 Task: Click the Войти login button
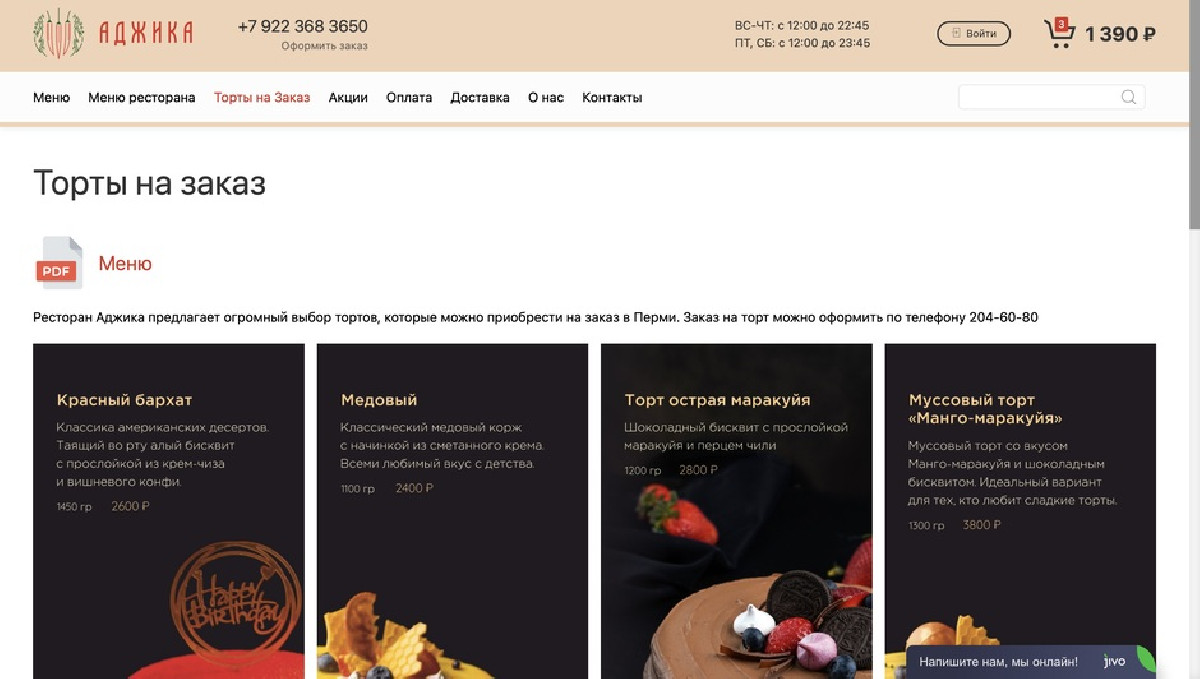point(974,34)
